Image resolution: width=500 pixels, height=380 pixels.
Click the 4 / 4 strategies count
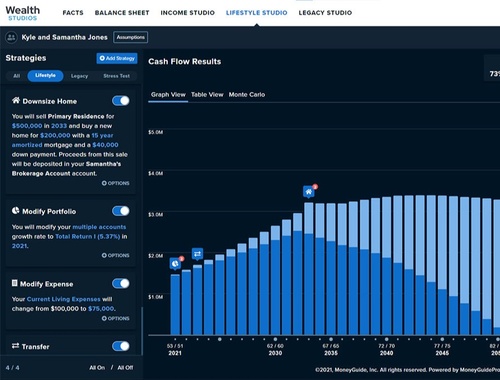12,368
